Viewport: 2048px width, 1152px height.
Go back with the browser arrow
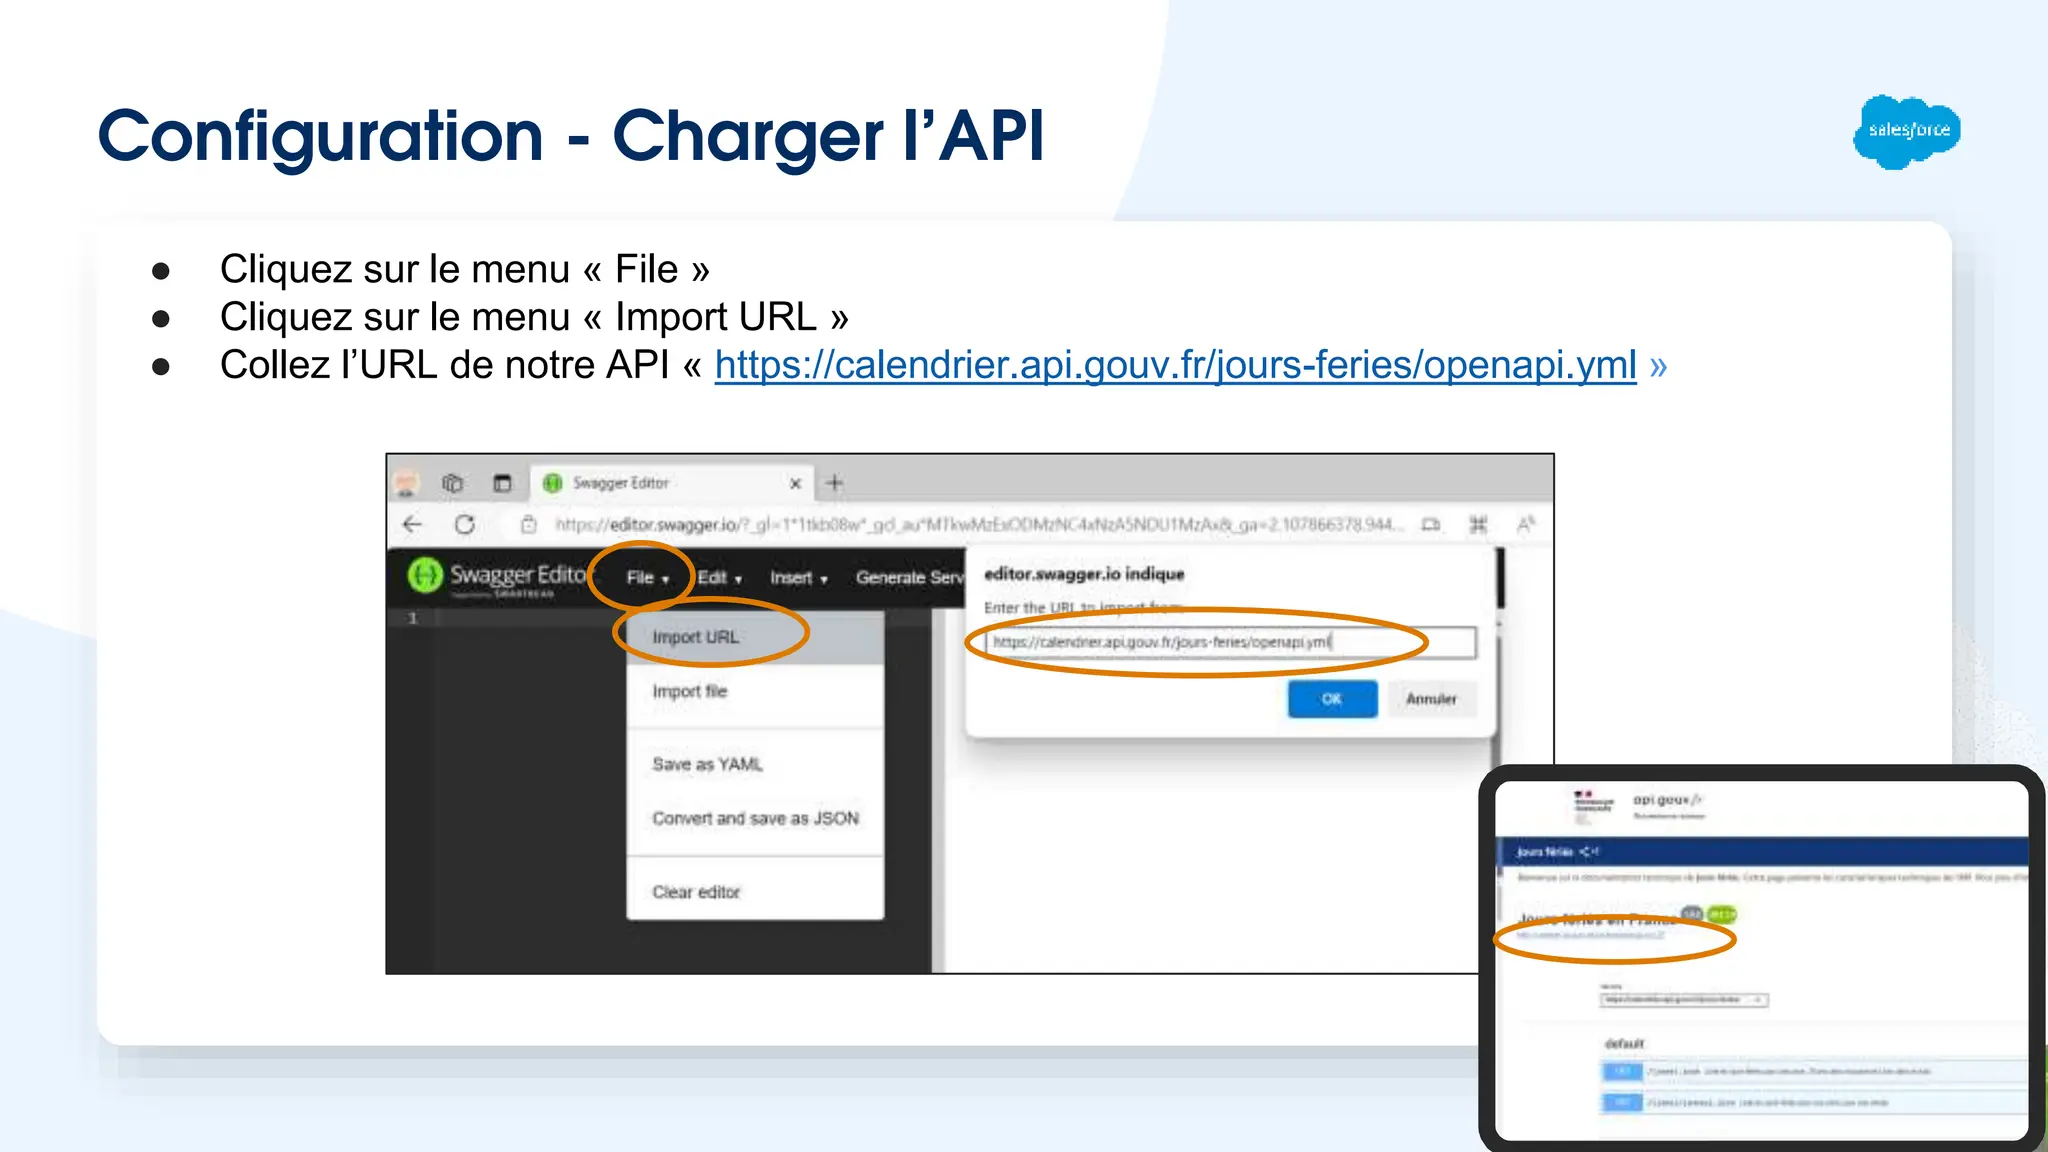412,524
